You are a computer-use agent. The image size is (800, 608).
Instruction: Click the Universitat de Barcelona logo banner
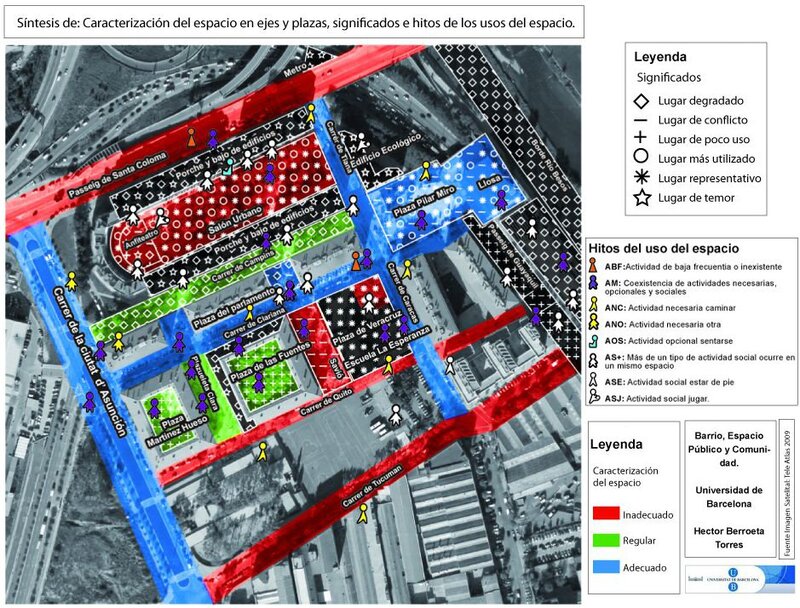[x=736, y=579]
